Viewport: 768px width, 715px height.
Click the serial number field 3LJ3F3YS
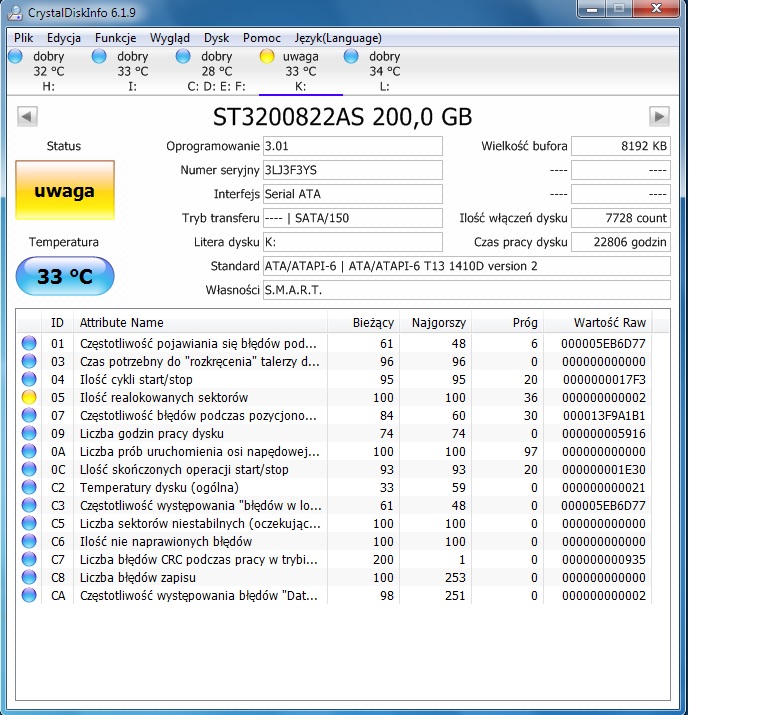[353, 170]
